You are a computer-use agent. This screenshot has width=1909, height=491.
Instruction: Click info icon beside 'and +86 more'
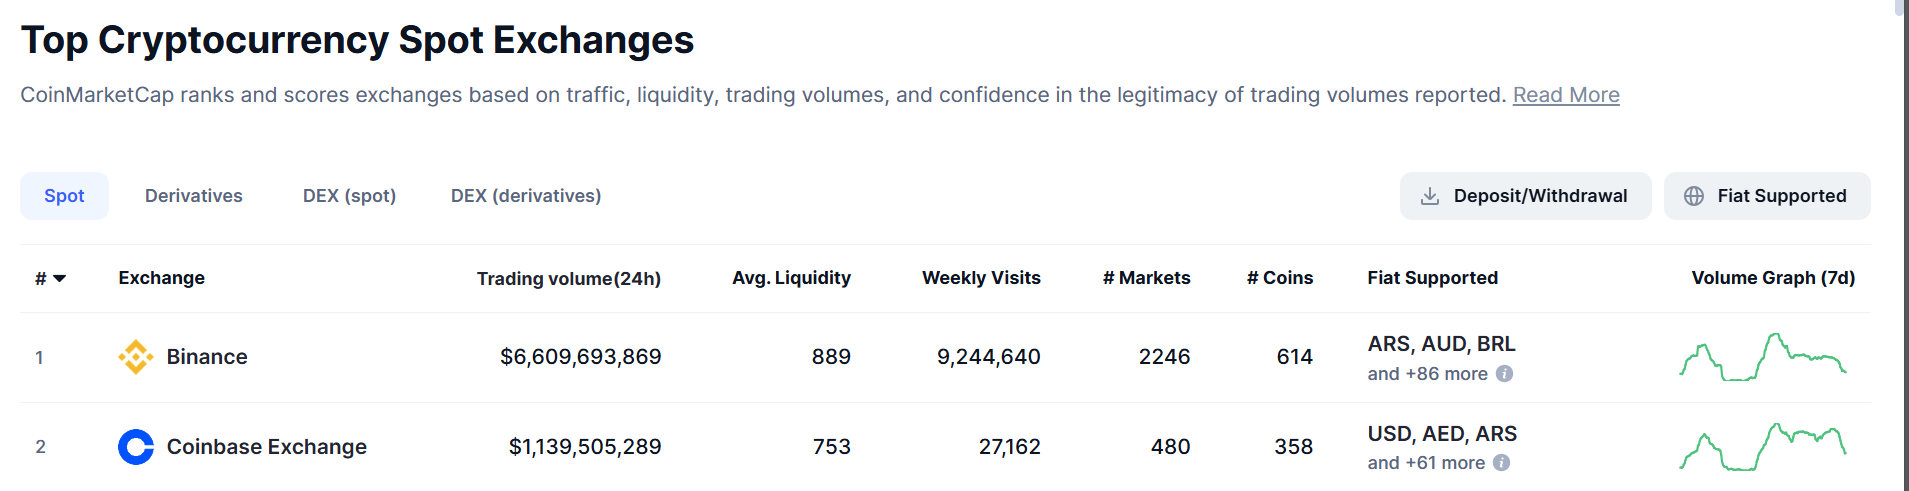(x=1504, y=374)
